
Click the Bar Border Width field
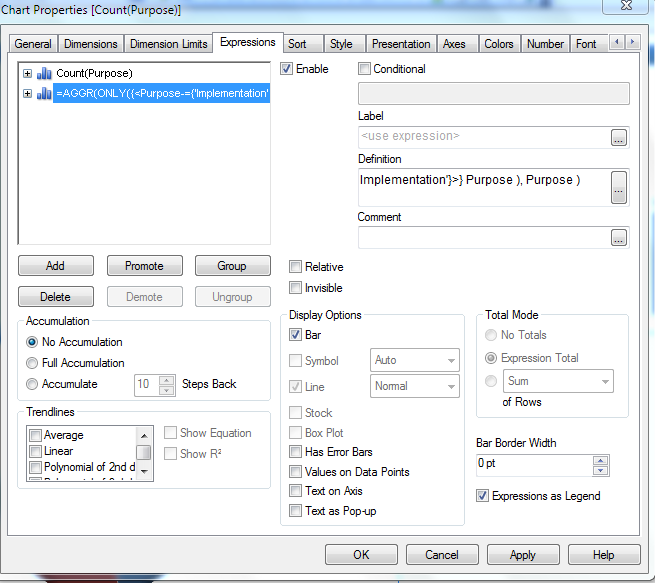point(534,465)
